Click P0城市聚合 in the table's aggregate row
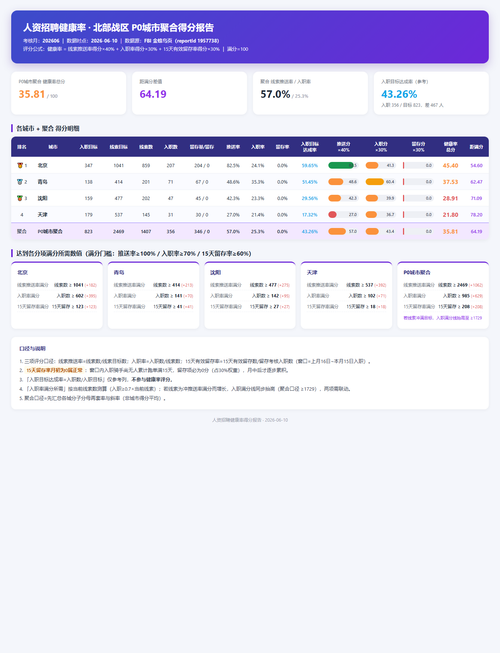The image size is (500, 653). click(x=50, y=231)
